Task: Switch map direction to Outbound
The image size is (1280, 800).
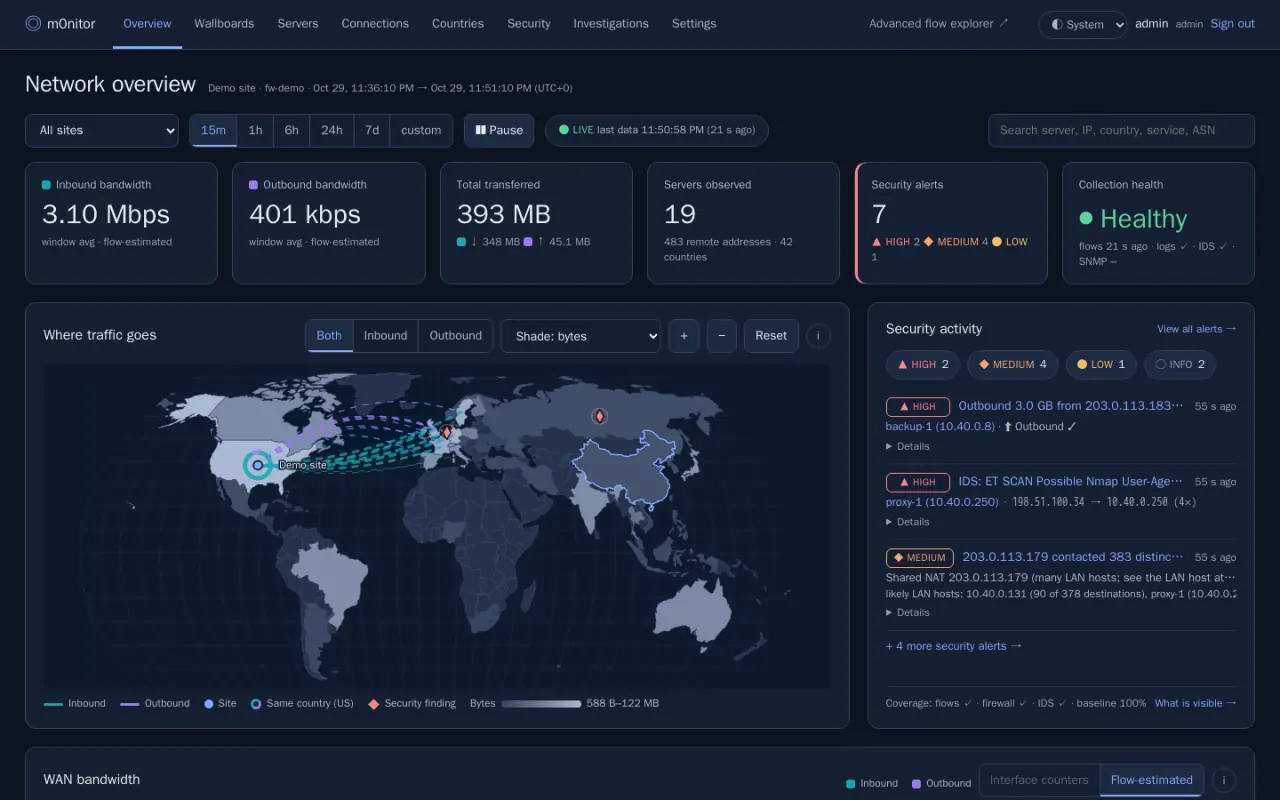Action: tap(456, 336)
